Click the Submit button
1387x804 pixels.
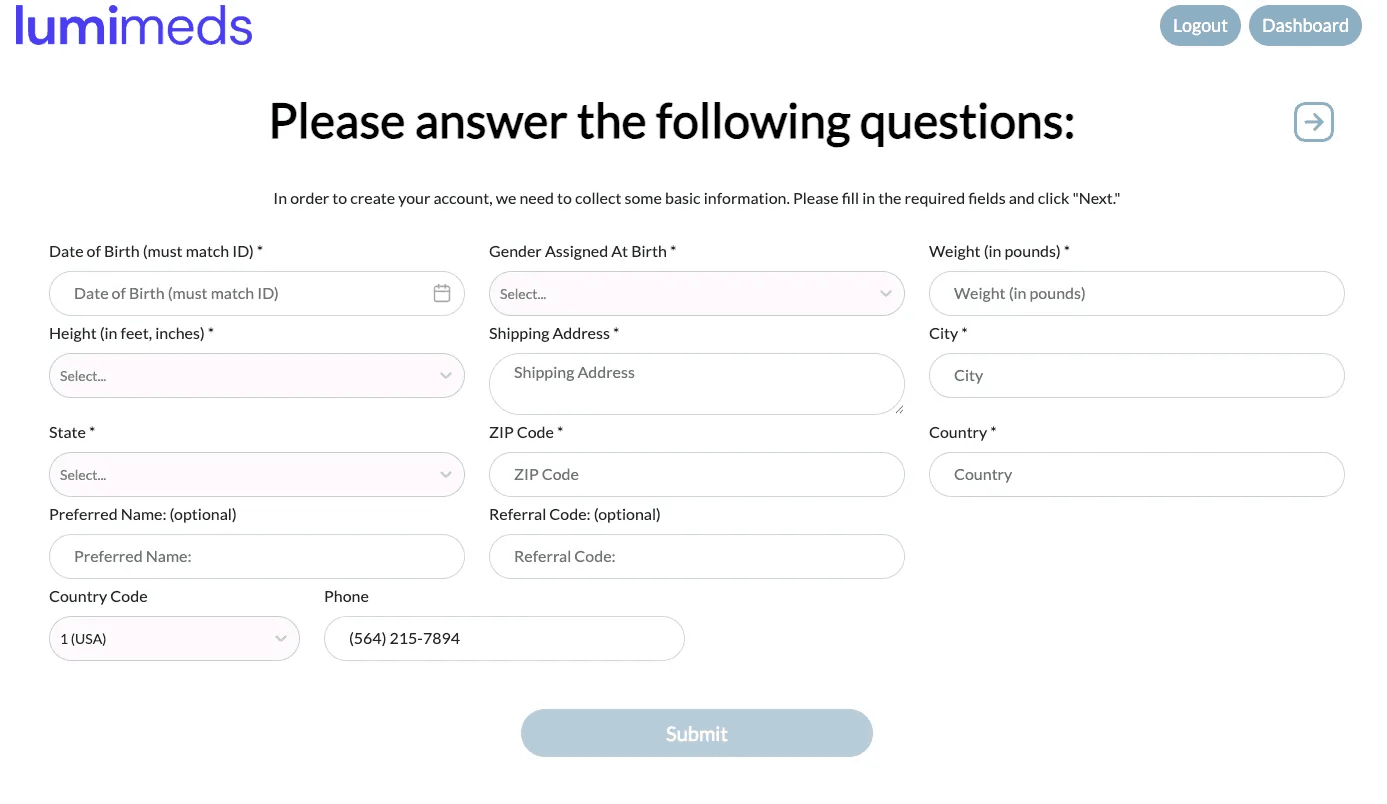696,733
